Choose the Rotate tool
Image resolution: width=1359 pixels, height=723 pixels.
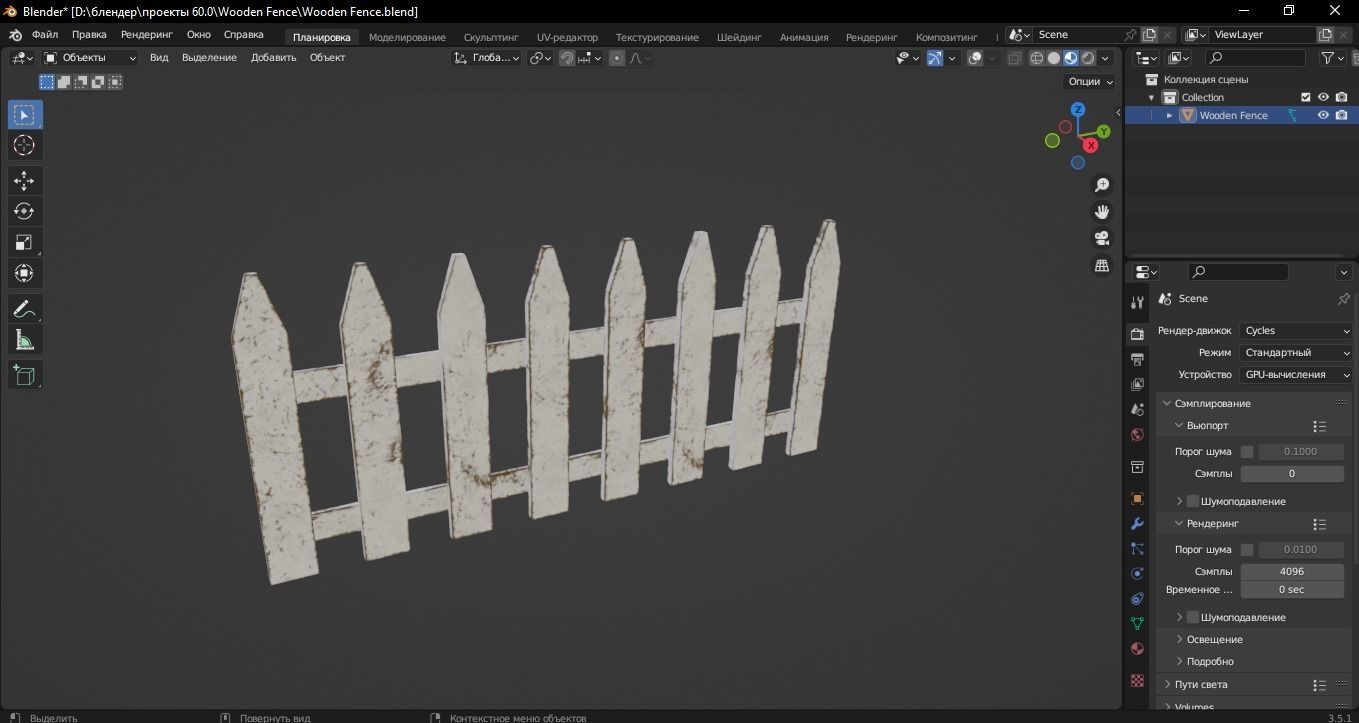tap(25, 211)
